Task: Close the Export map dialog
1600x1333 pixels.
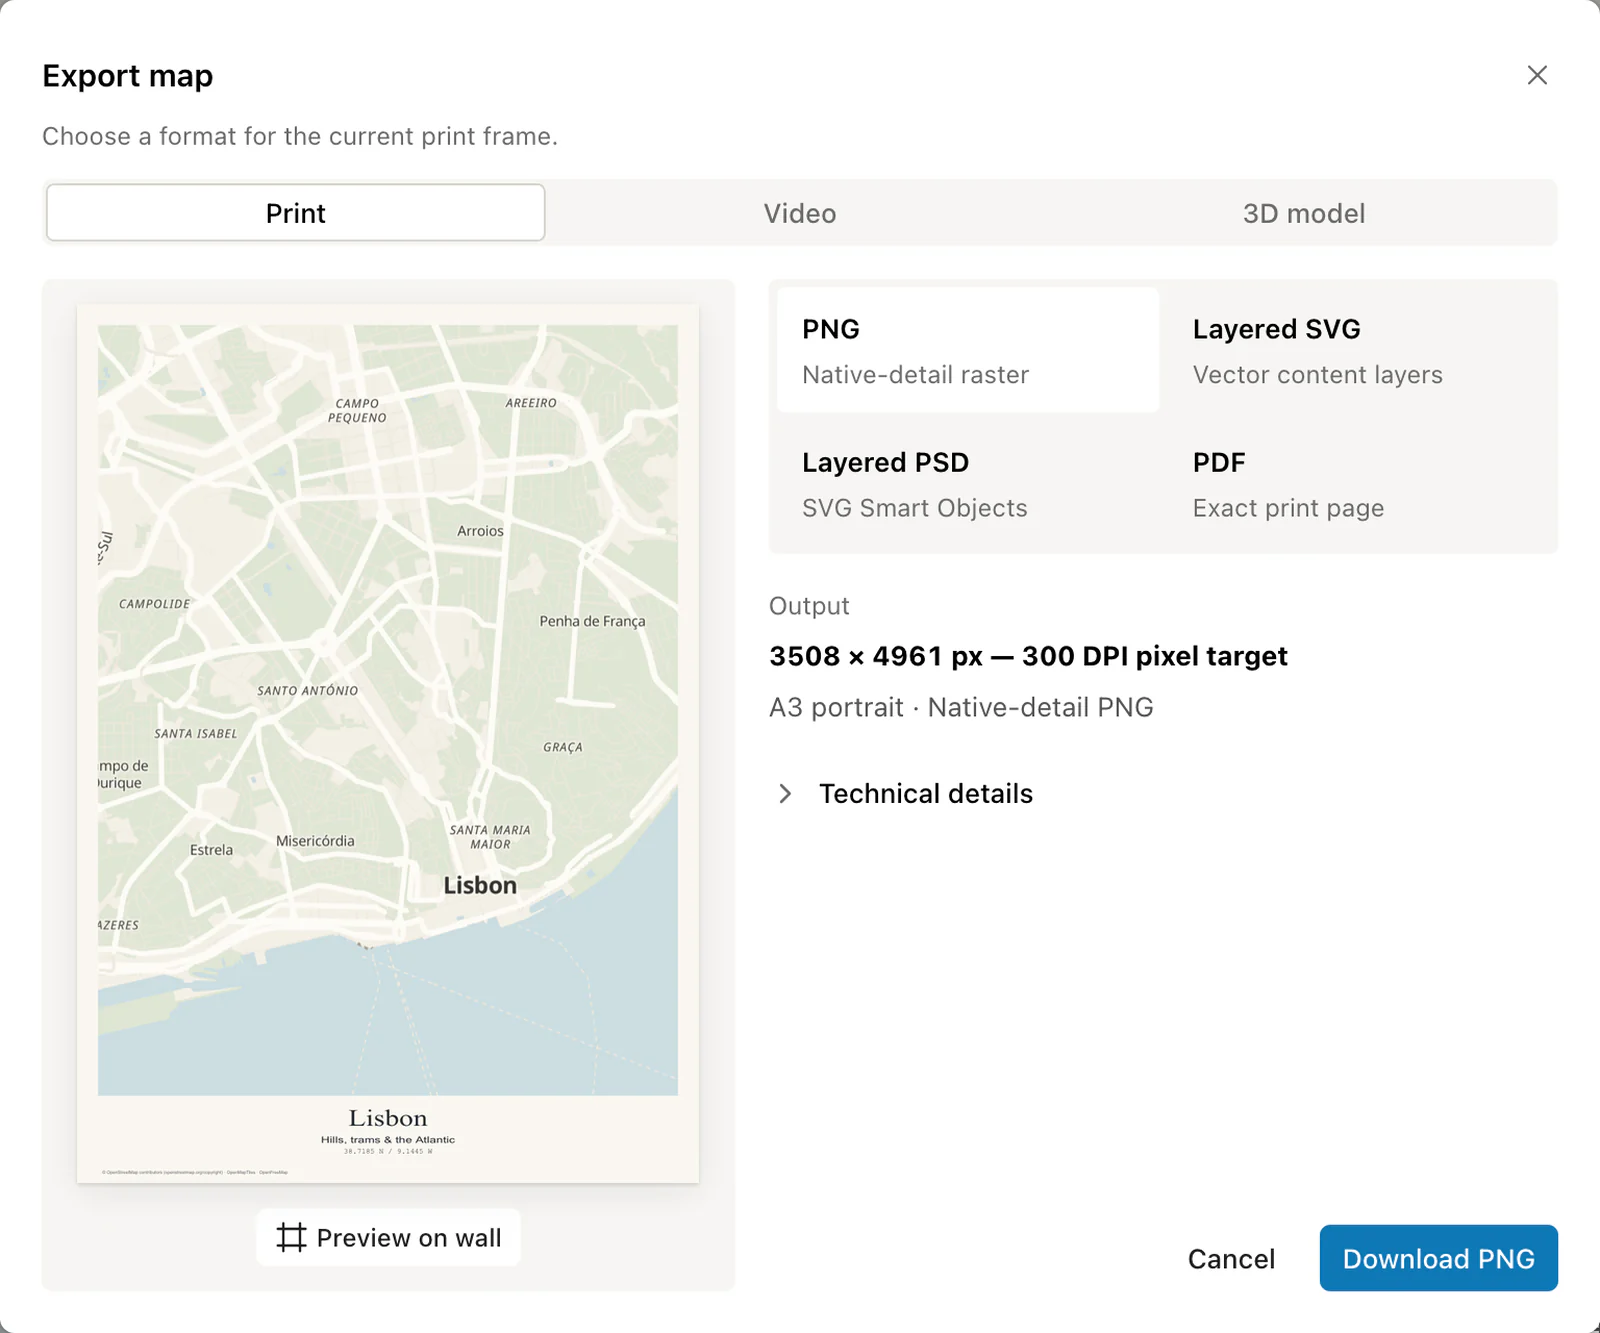Action: click(1537, 75)
